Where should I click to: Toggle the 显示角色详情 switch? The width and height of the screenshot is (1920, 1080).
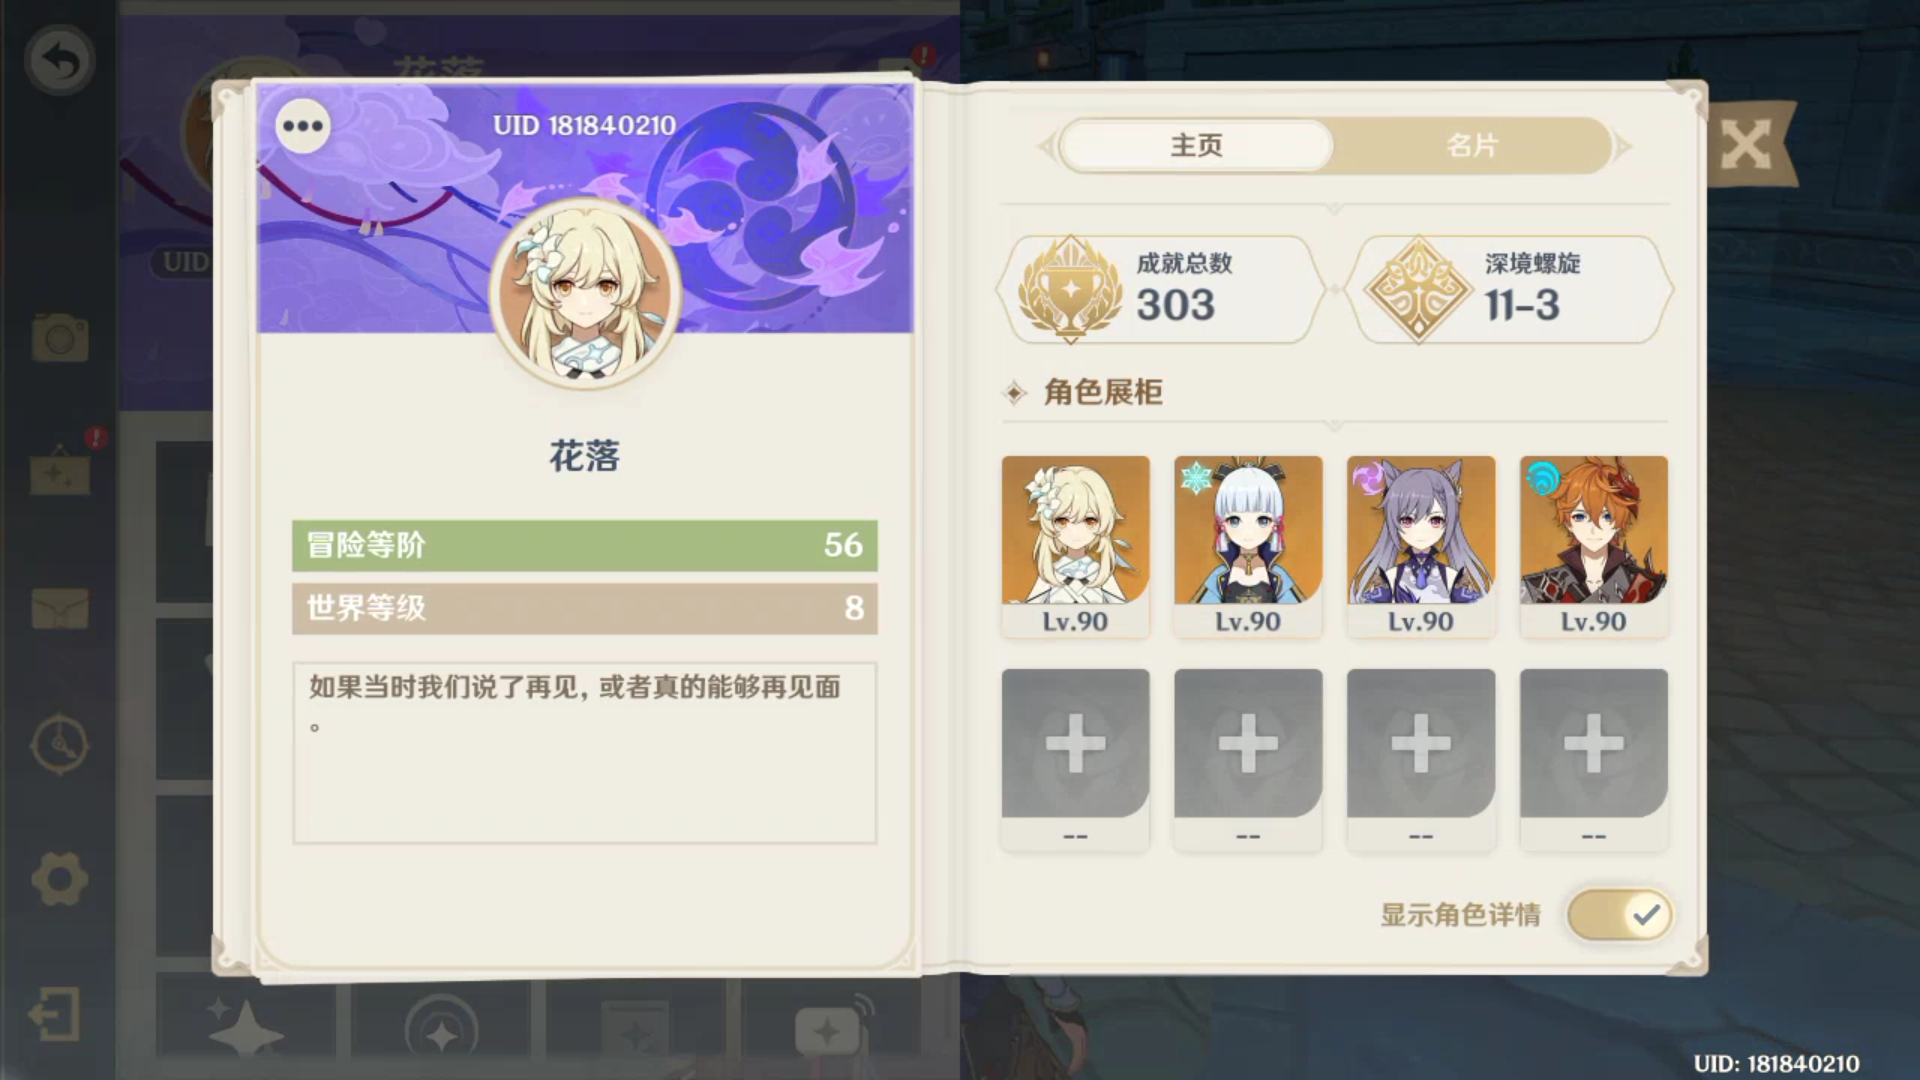(1620, 914)
